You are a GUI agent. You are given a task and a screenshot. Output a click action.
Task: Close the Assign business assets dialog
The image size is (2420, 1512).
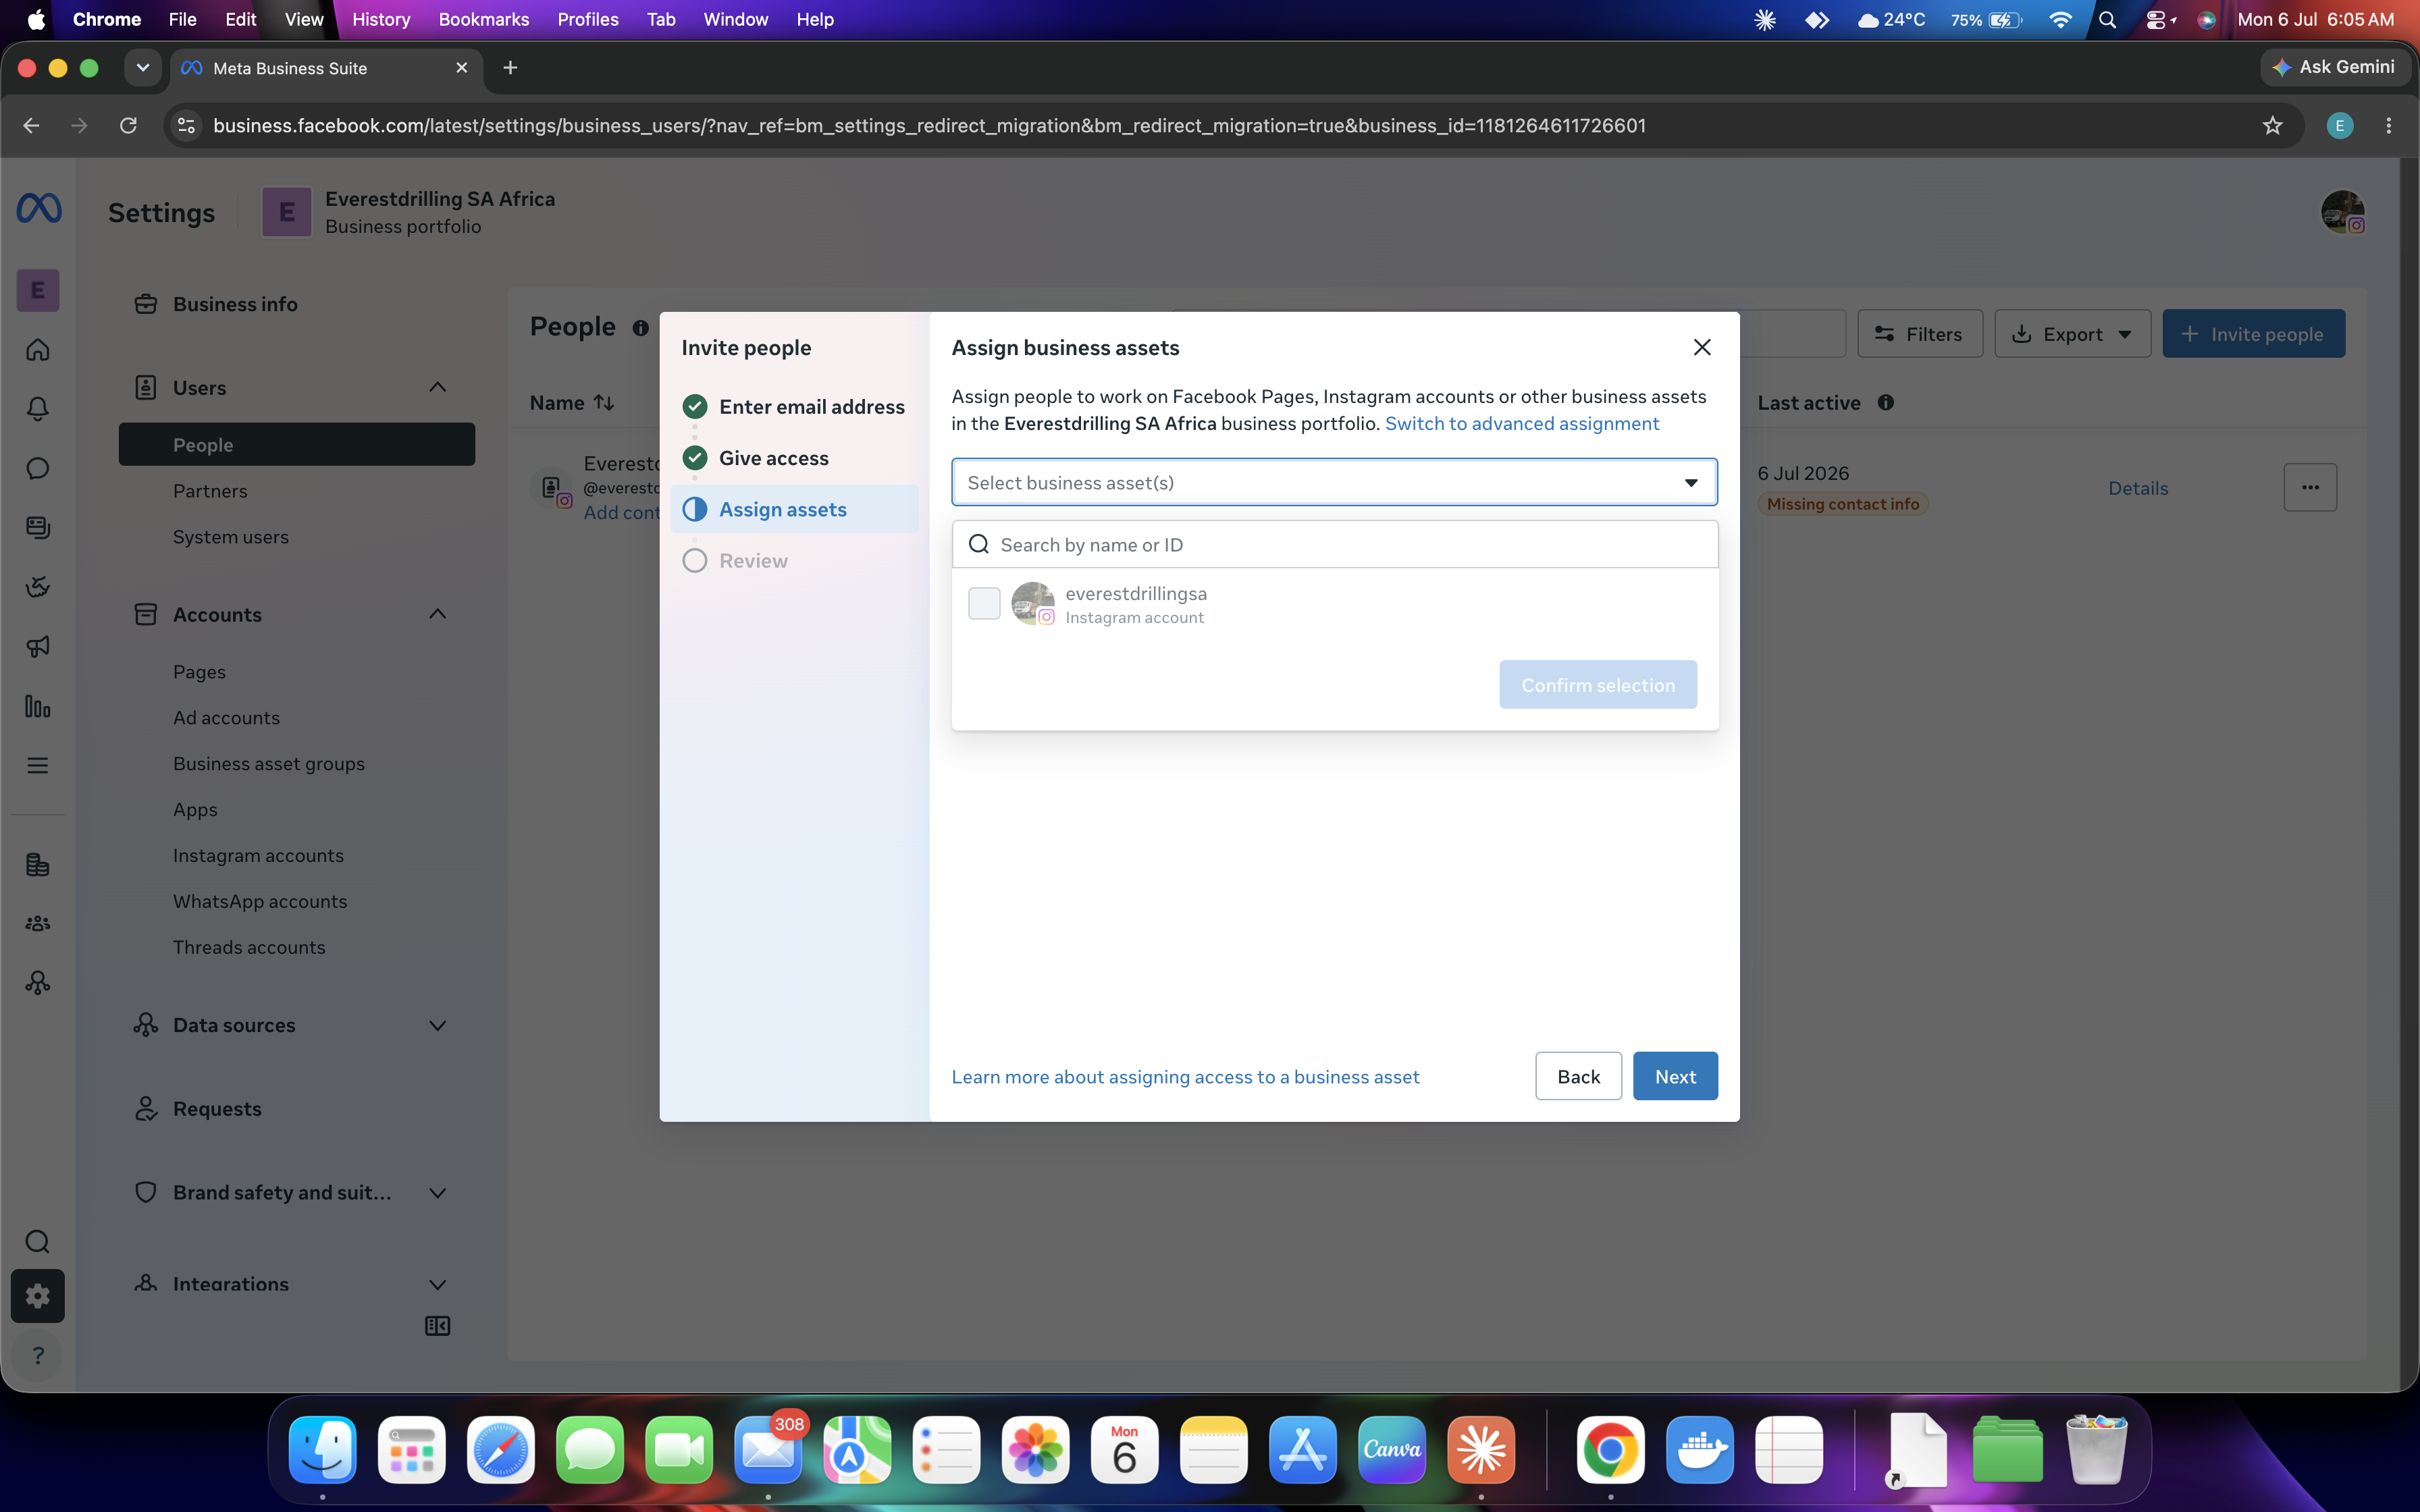(x=1702, y=347)
